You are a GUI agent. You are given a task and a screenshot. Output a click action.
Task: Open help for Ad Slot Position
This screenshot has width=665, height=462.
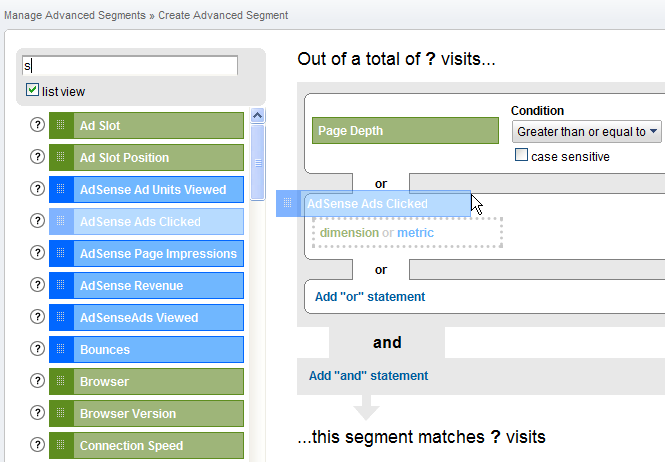(37, 157)
